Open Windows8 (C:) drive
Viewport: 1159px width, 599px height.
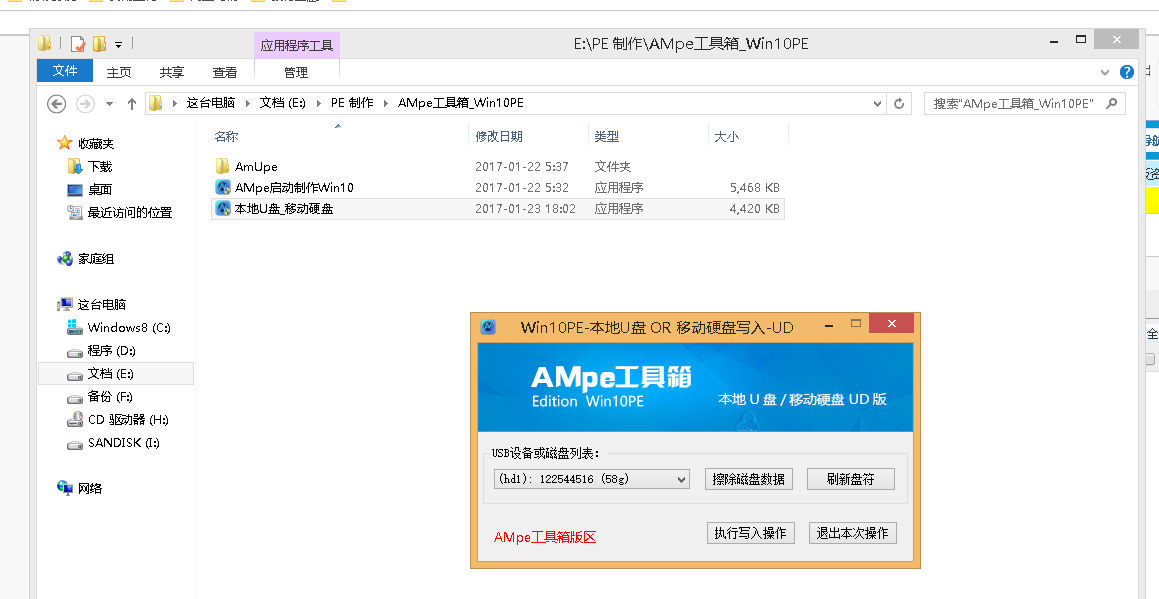tap(129, 328)
